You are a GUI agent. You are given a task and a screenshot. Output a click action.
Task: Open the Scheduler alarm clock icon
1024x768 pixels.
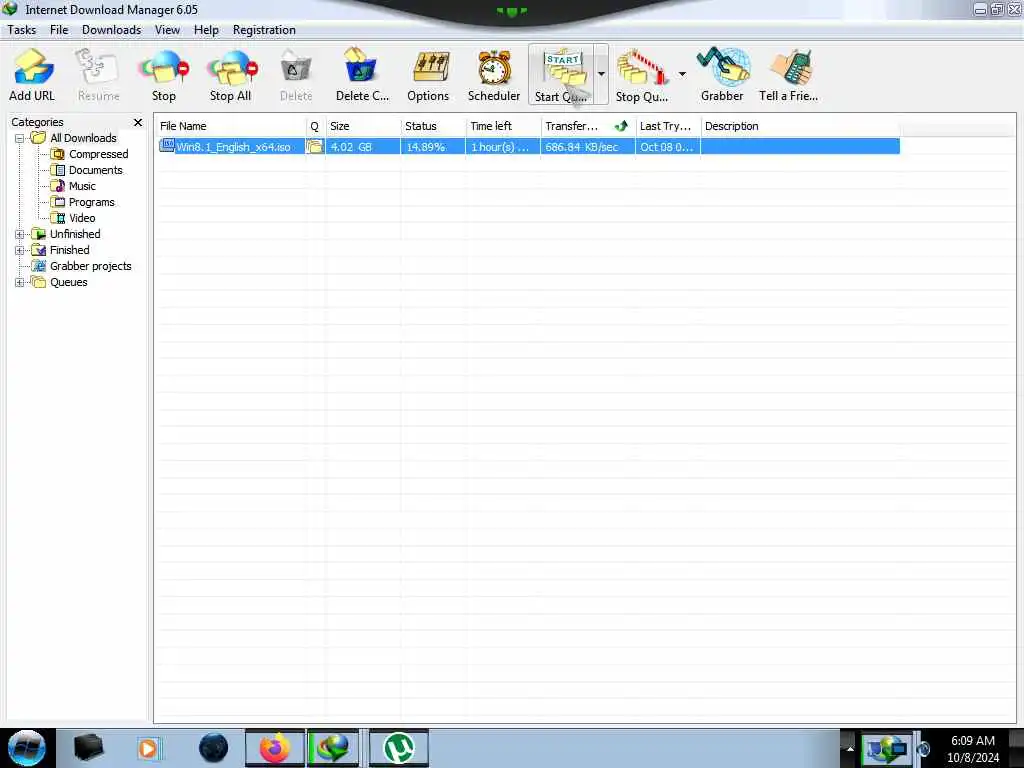pyautogui.click(x=494, y=74)
